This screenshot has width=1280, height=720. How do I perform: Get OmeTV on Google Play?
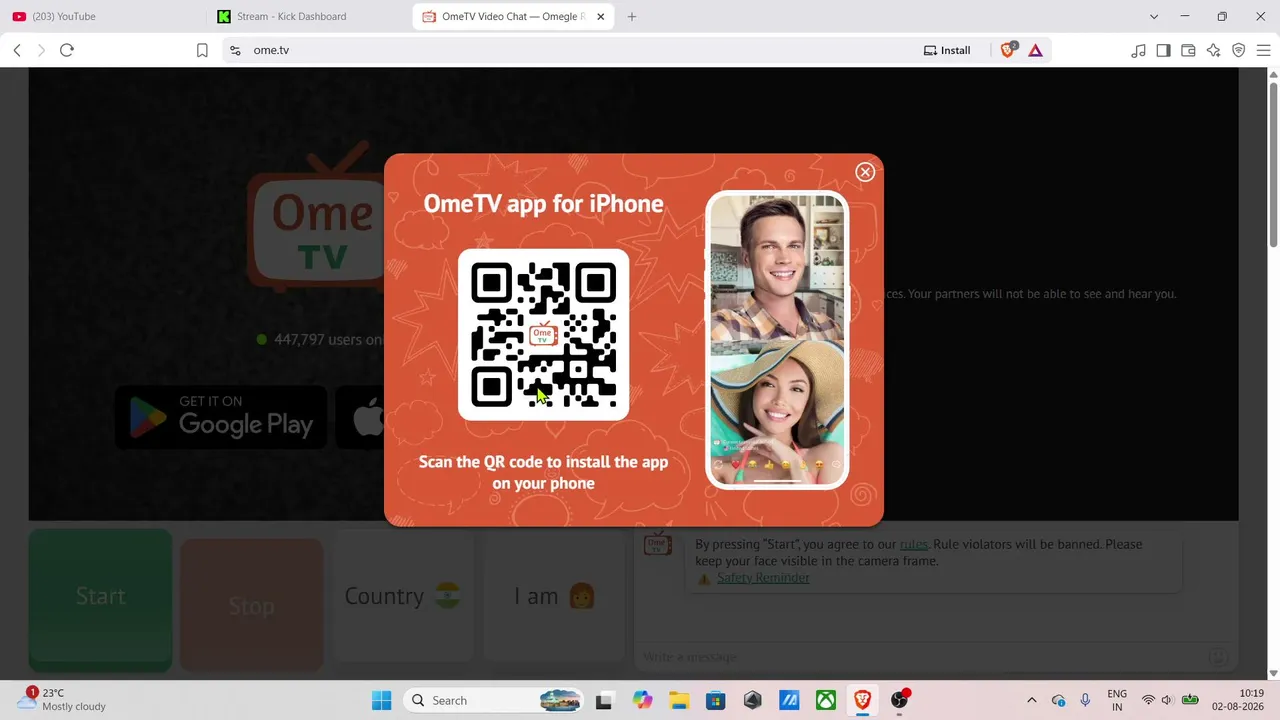click(x=221, y=417)
